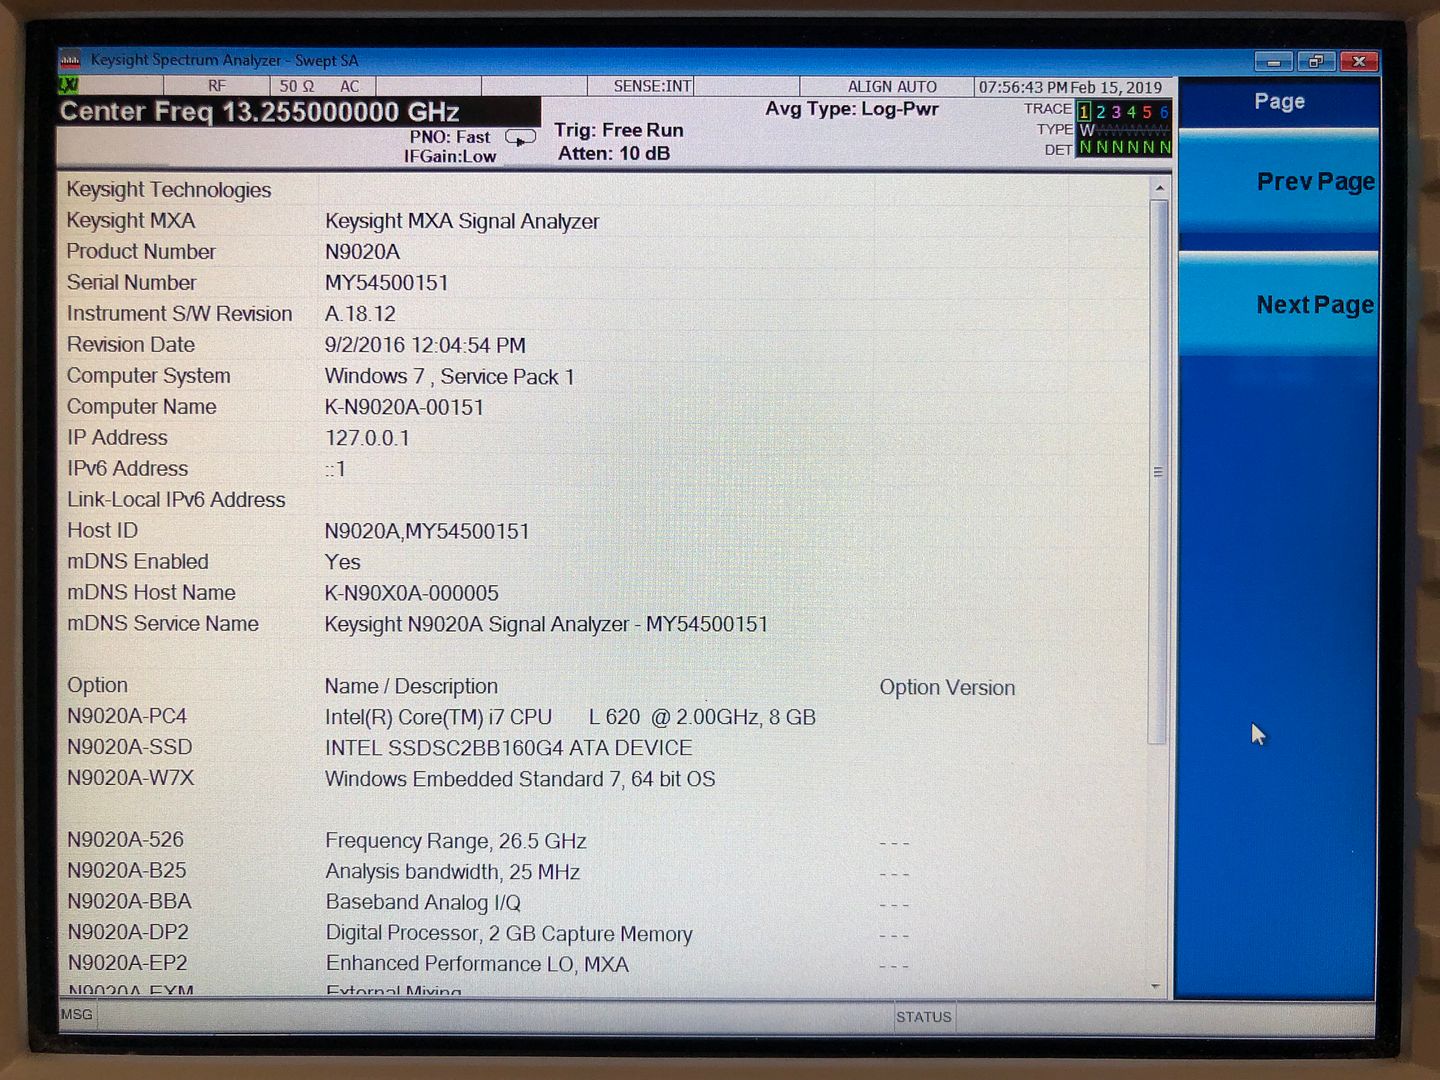Click the STATUS field in the status bar
The height and width of the screenshot is (1080, 1440).
point(924,1017)
